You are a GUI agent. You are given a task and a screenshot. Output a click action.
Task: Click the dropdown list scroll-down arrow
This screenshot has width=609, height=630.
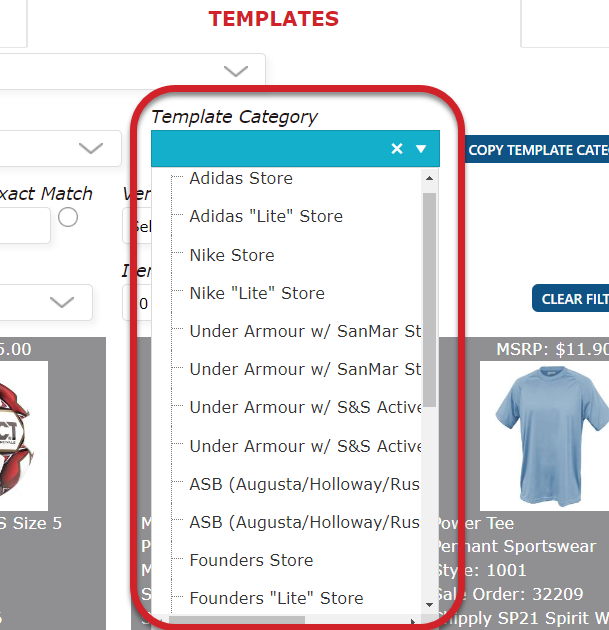coord(429,605)
